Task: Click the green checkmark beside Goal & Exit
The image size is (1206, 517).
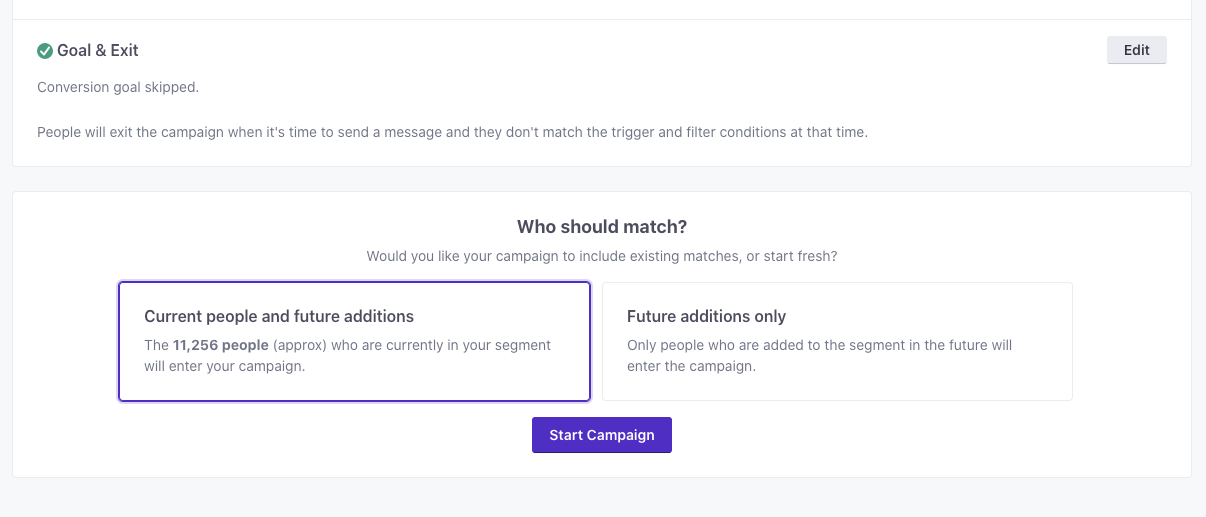Action: point(45,51)
